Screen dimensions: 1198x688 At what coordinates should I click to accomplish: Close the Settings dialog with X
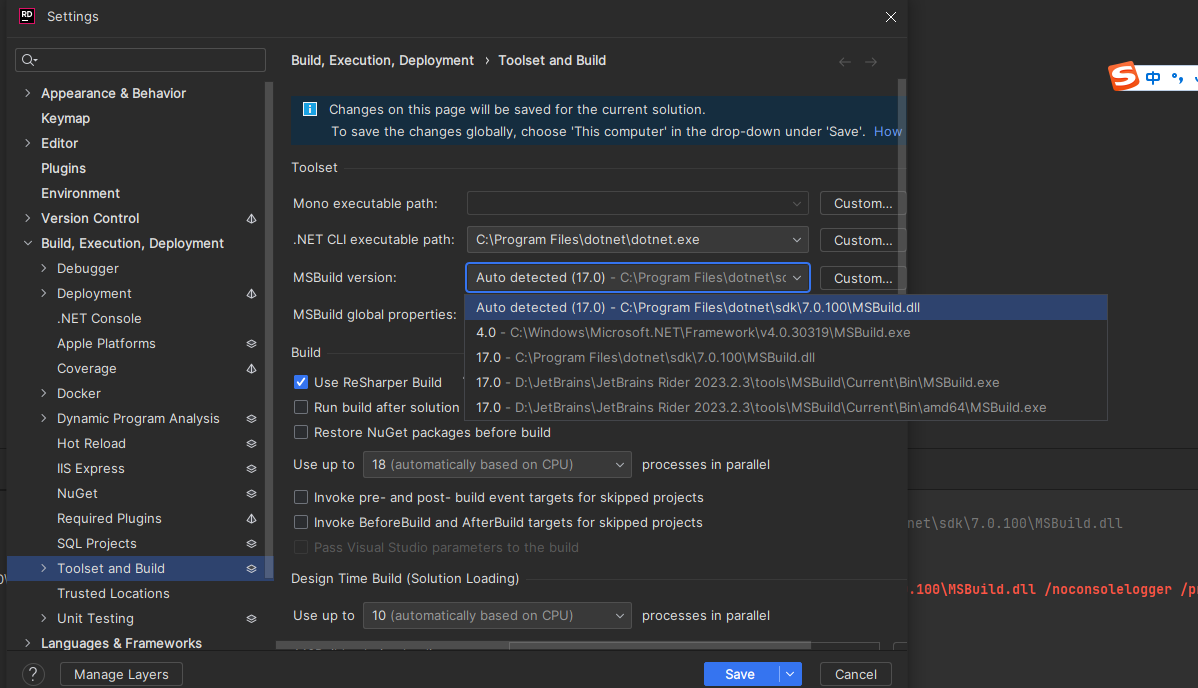coord(891,17)
